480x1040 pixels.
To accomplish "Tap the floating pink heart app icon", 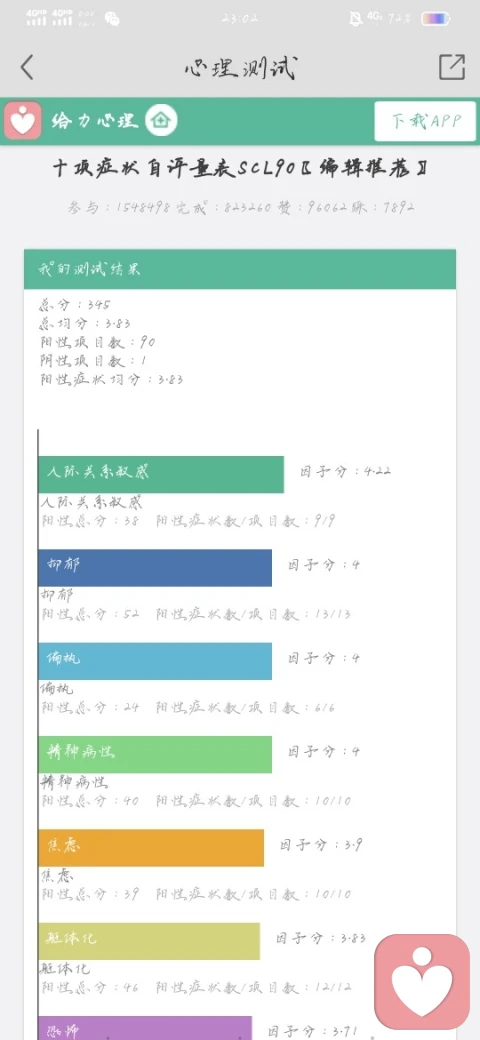I will pos(422,982).
